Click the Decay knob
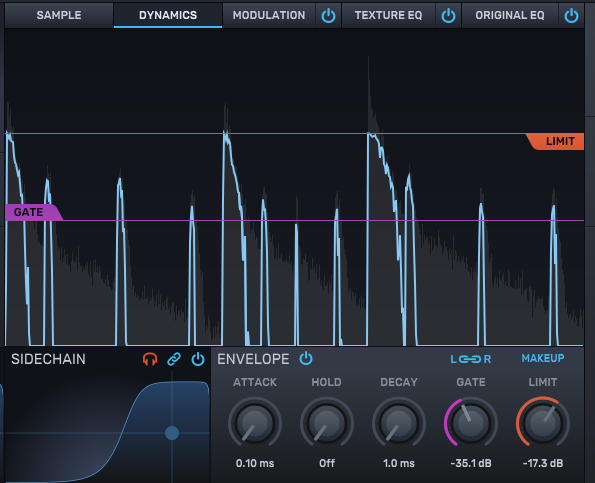 pos(399,422)
